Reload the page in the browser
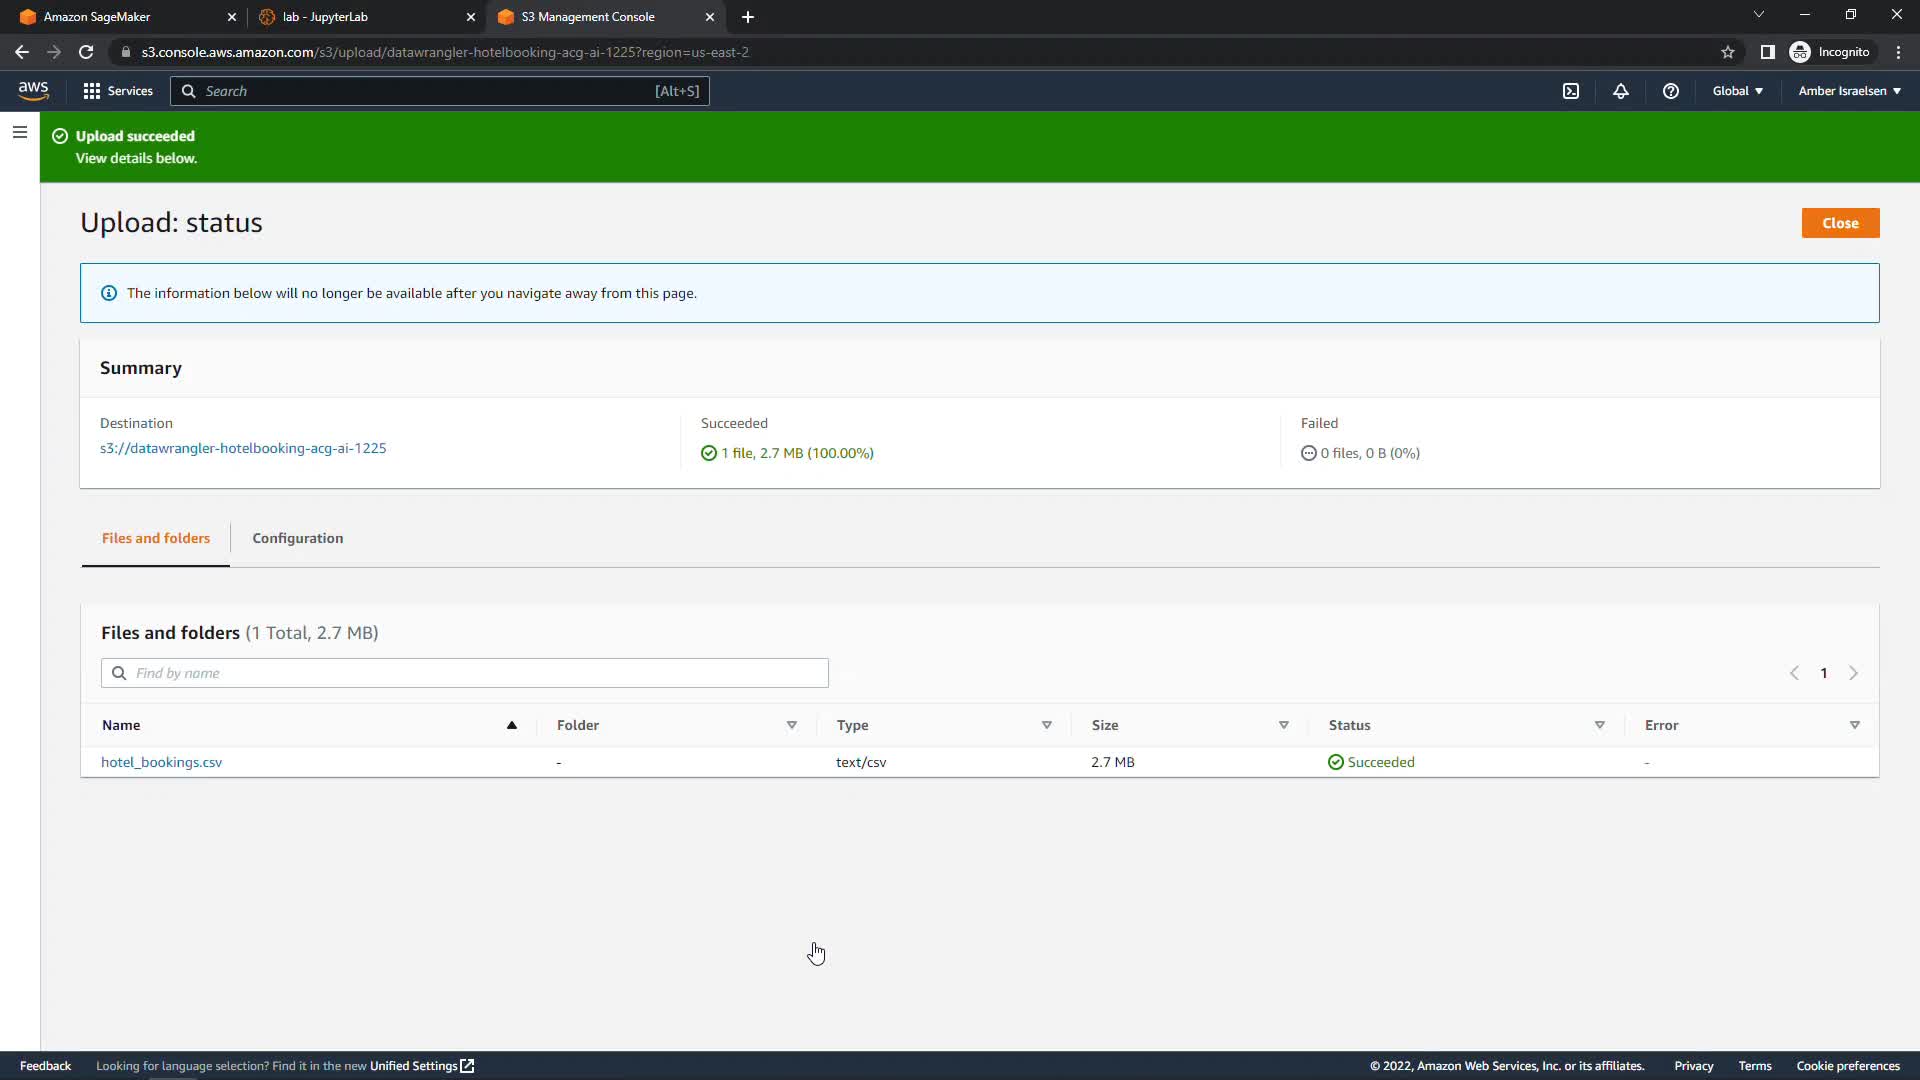Viewport: 1920px width, 1080px height. tap(86, 52)
